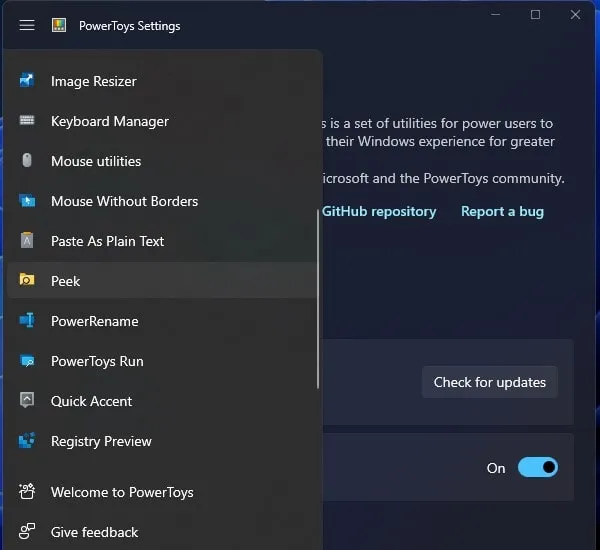The image size is (600, 550).
Task: Minimize the PowerToys Settings window
Action: 496,15
